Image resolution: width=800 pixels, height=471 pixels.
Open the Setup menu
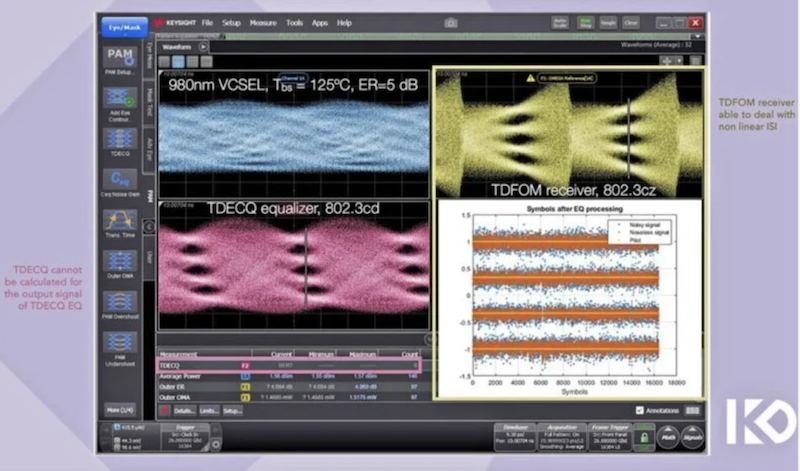pyautogui.click(x=231, y=23)
